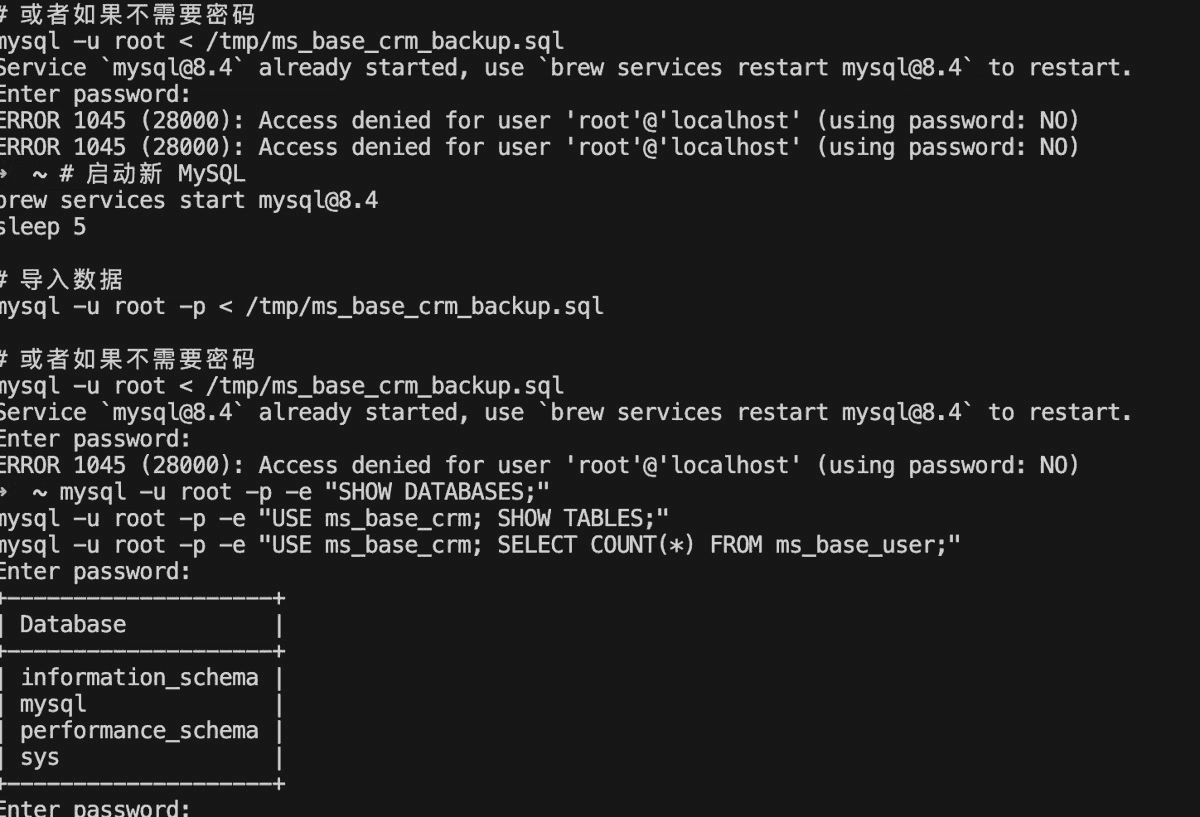Click the sleep 5 command line
This screenshot has width=1200, height=817.
click(43, 227)
